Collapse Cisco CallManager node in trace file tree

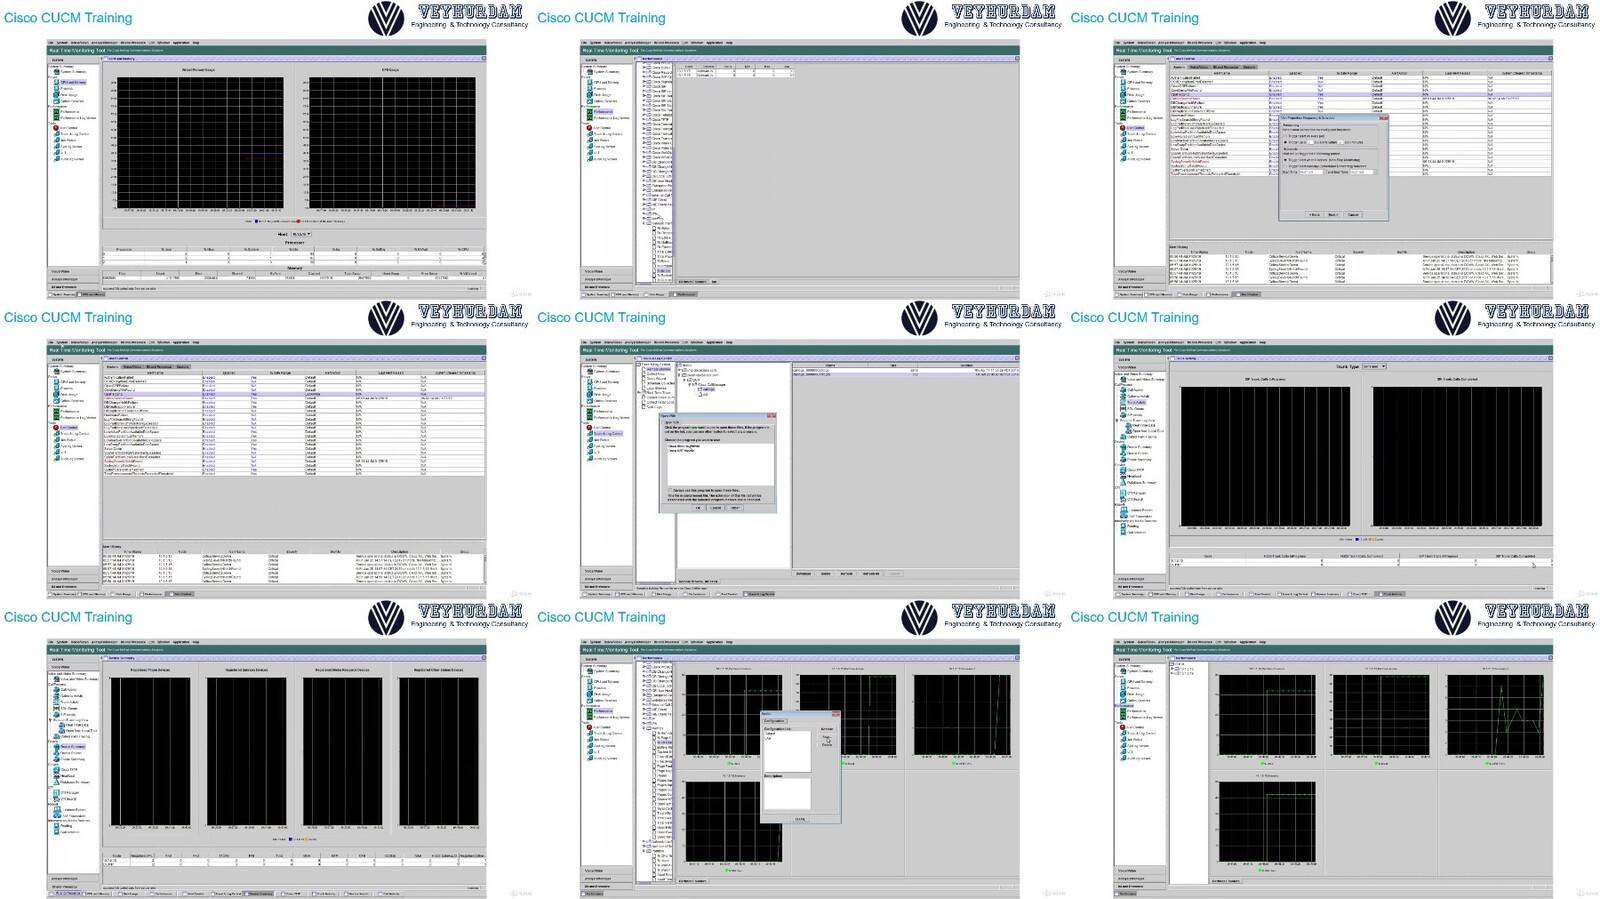(690, 385)
